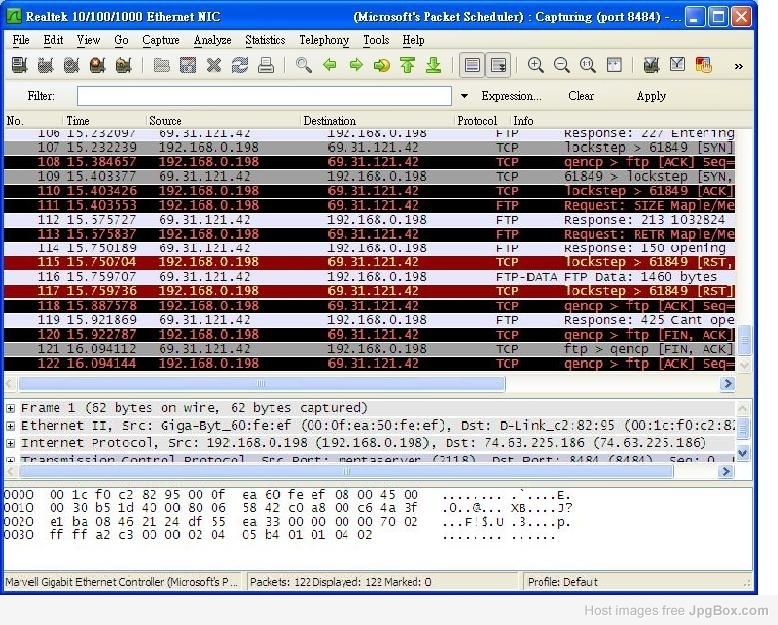Click the zoom in magnifier icon

(536, 65)
